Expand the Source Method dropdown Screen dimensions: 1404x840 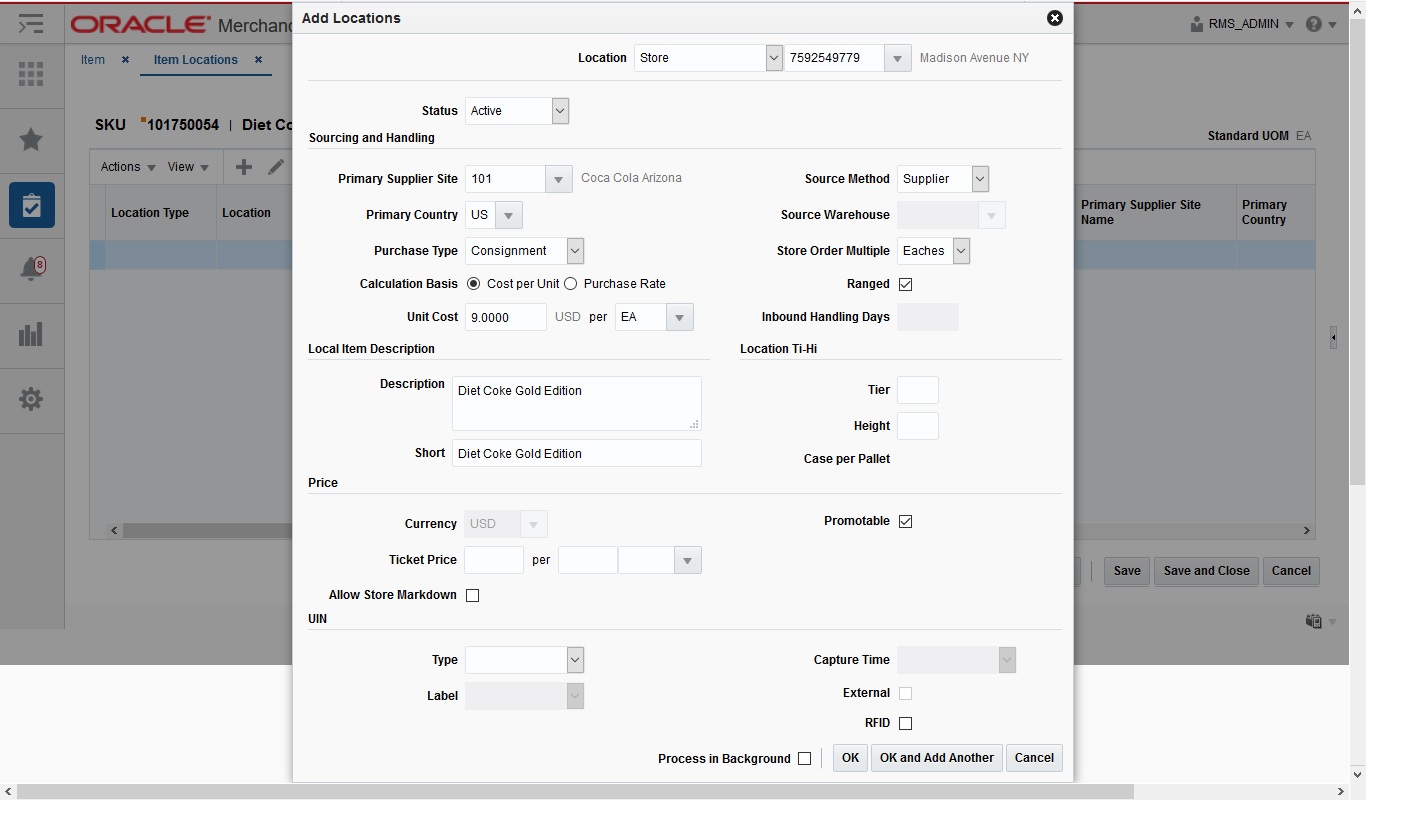point(978,178)
